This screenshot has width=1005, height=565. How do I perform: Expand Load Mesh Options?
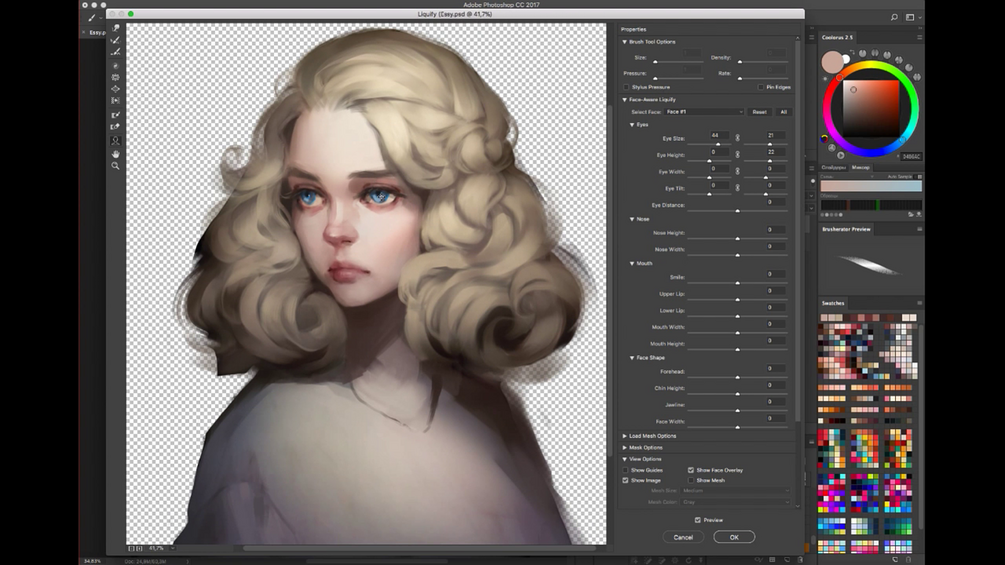(625, 436)
